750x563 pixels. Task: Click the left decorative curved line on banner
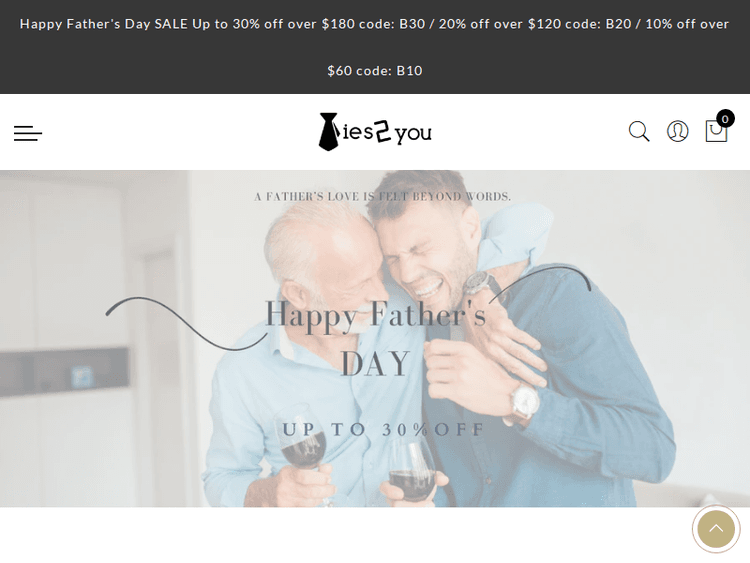(x=187, y=324)
